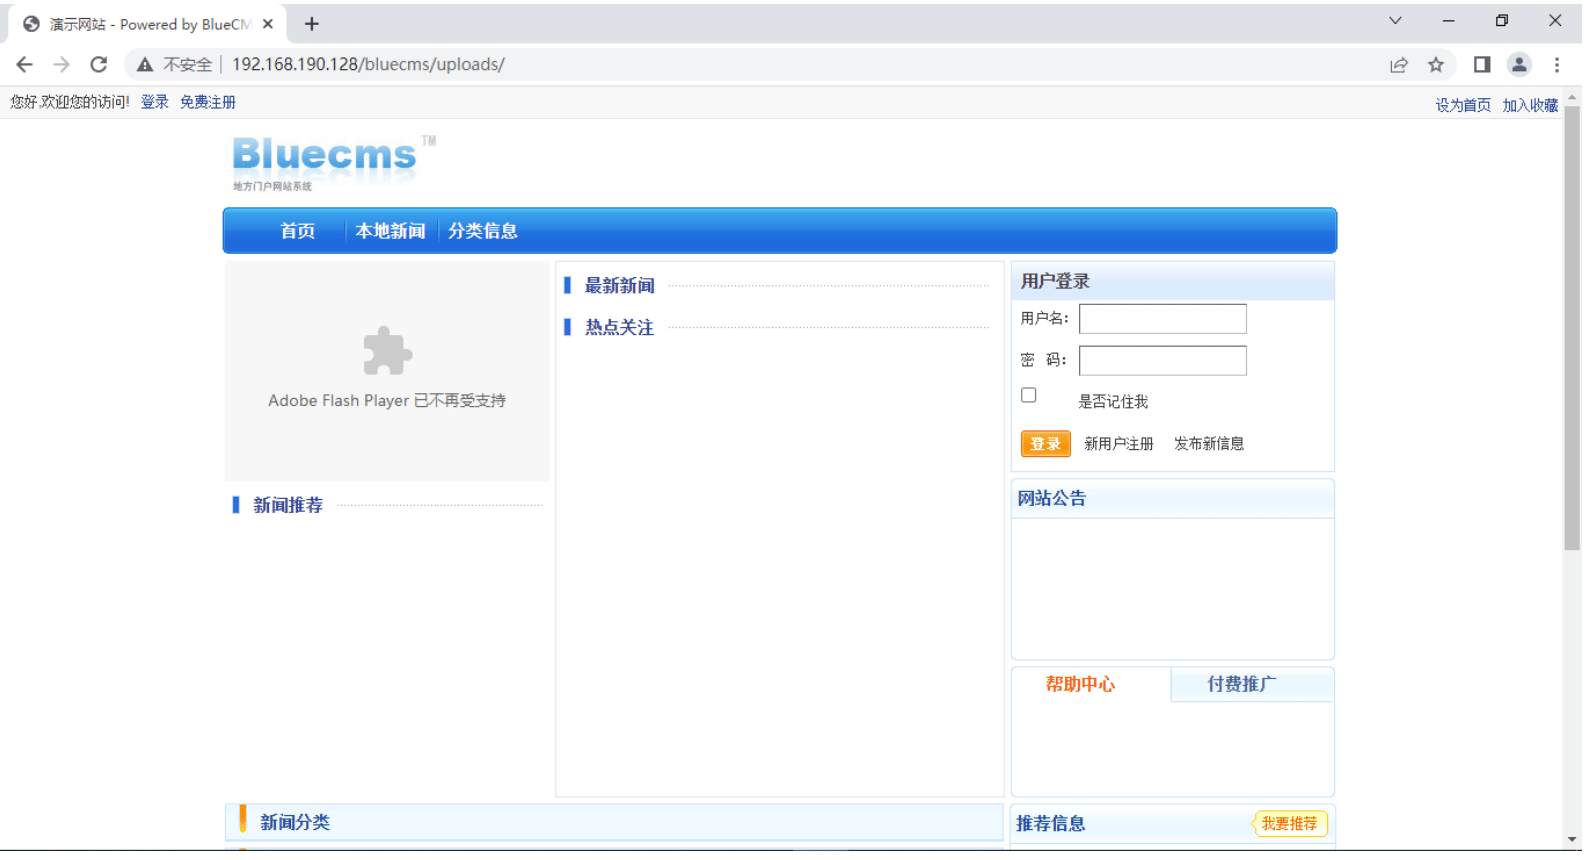
Task: Click the vertical page scrollbar thumb
Action: [1572, 328]
